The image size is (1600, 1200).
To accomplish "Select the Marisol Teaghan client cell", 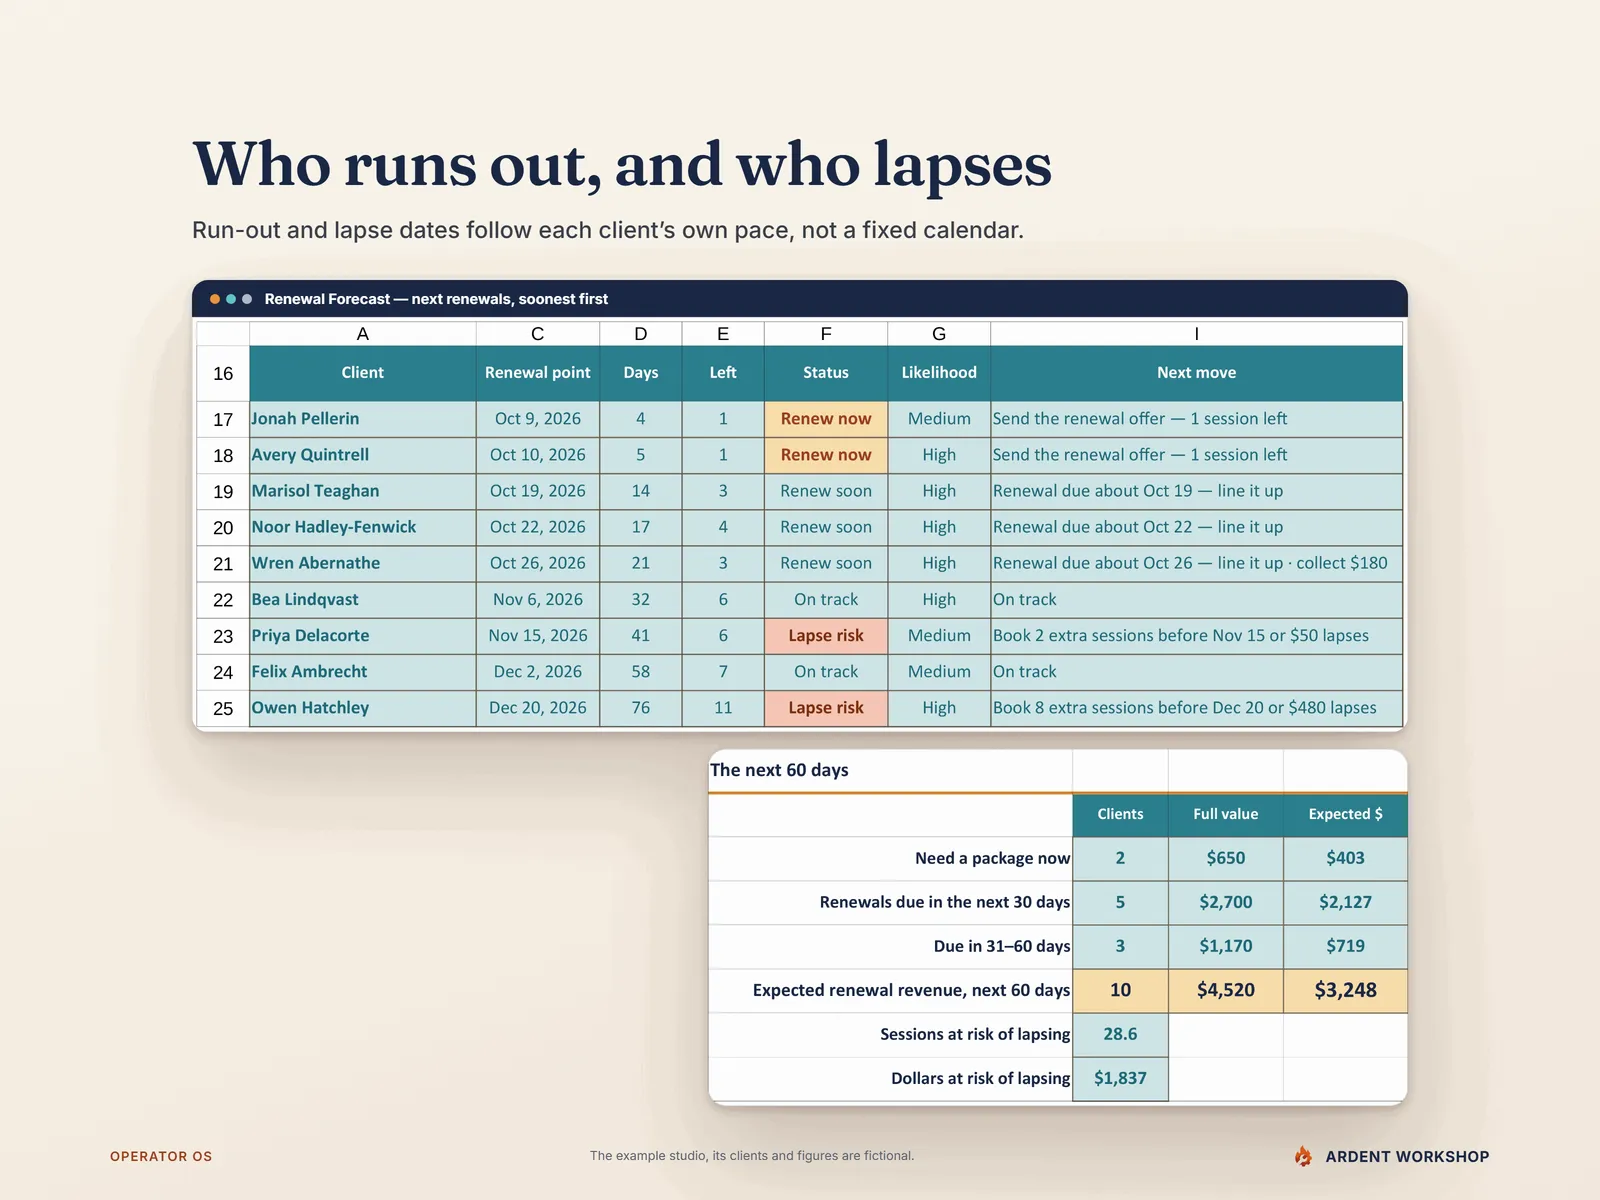I will pos(362,491).
